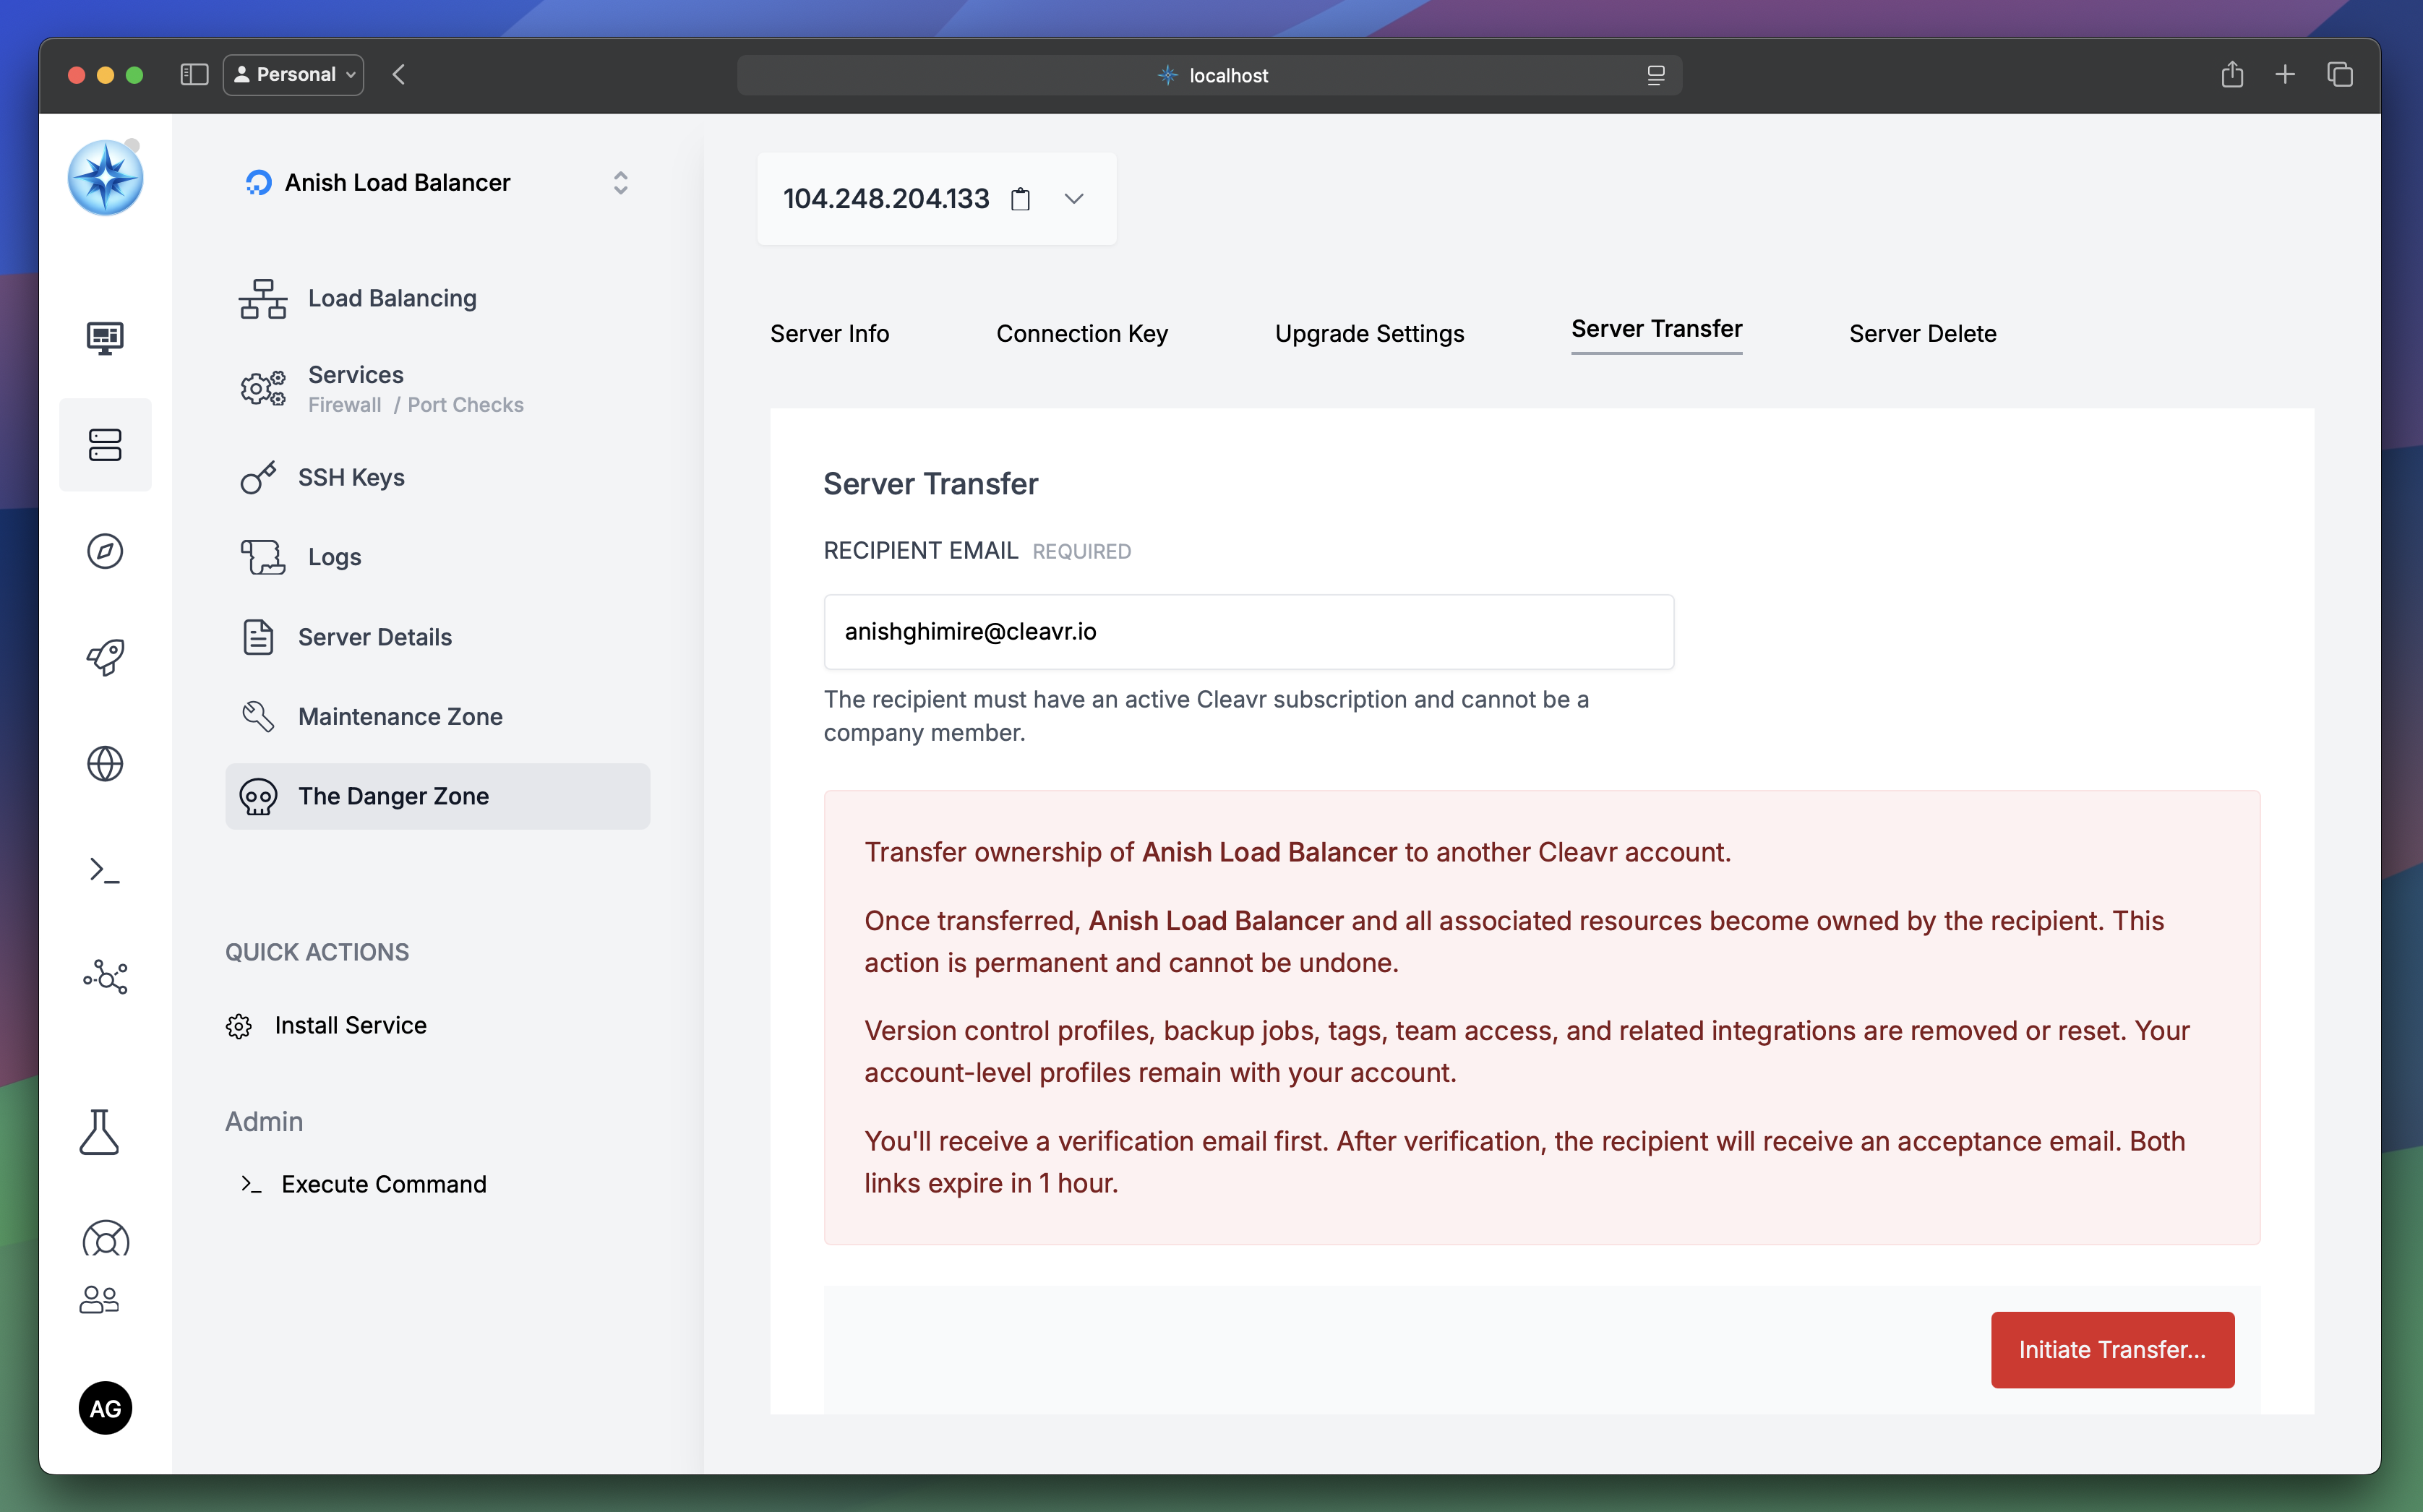Screen dimensions: 2423x1512
Task: Toggle the Safari sidebar button
Action: [194, 75]
